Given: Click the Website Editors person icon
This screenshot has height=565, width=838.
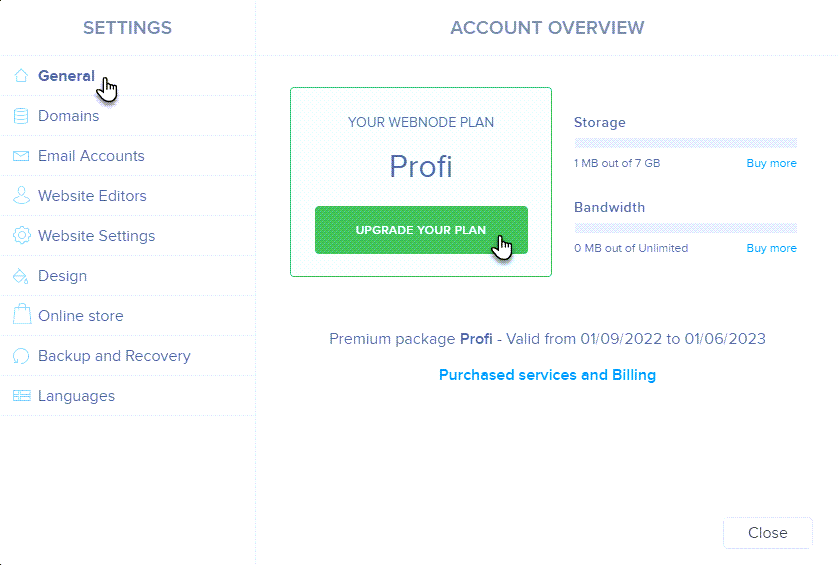Looking at the screenshot, I should [x=21, y=196].
